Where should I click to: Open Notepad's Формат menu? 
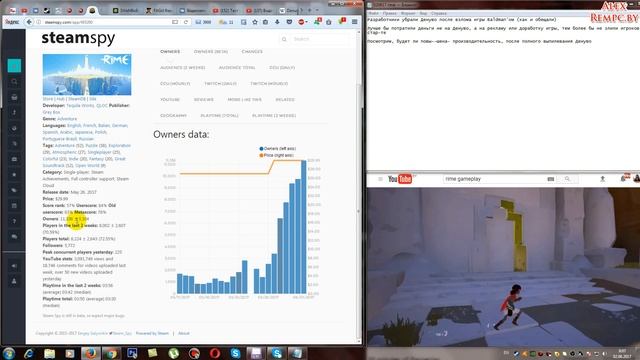tap(408, 13)
